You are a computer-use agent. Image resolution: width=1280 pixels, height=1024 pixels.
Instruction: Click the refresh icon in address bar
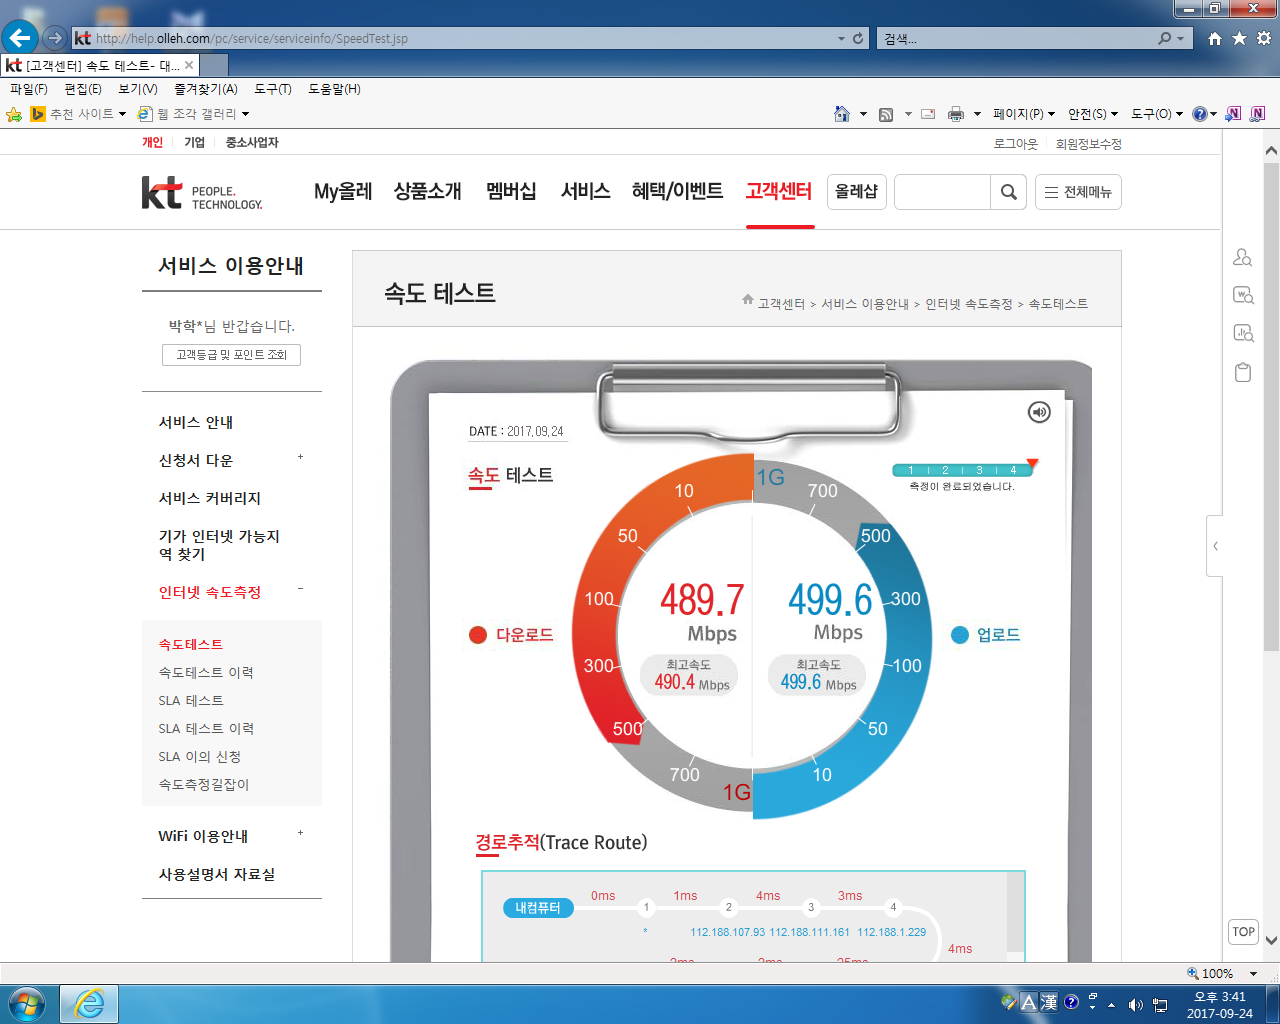858,38
